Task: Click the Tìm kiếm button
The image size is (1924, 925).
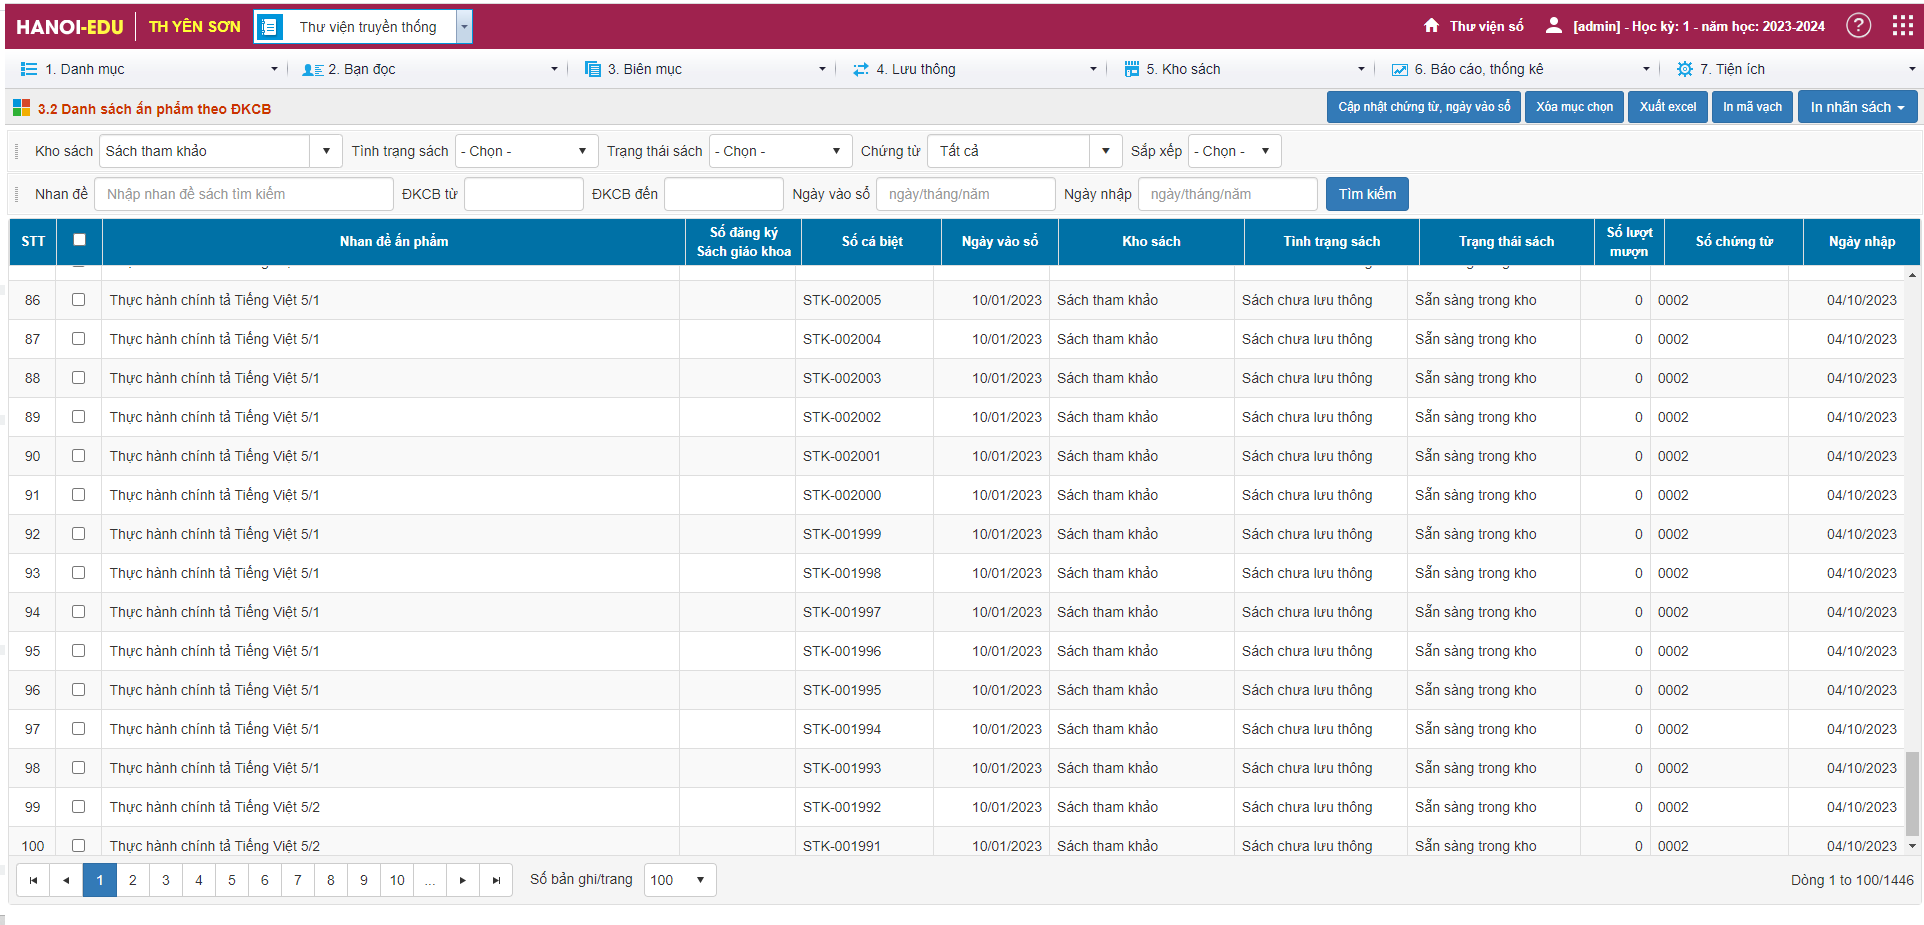Action: click(x=1367, y=194)
